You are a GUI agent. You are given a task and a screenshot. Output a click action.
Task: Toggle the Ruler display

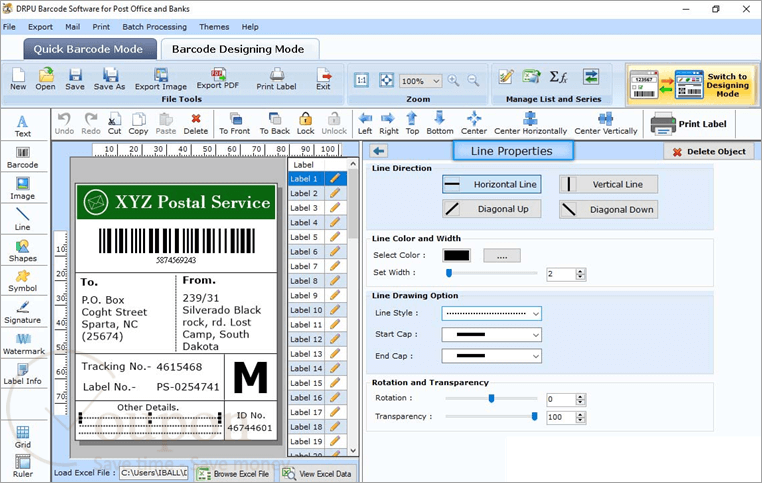click(22, 466)
